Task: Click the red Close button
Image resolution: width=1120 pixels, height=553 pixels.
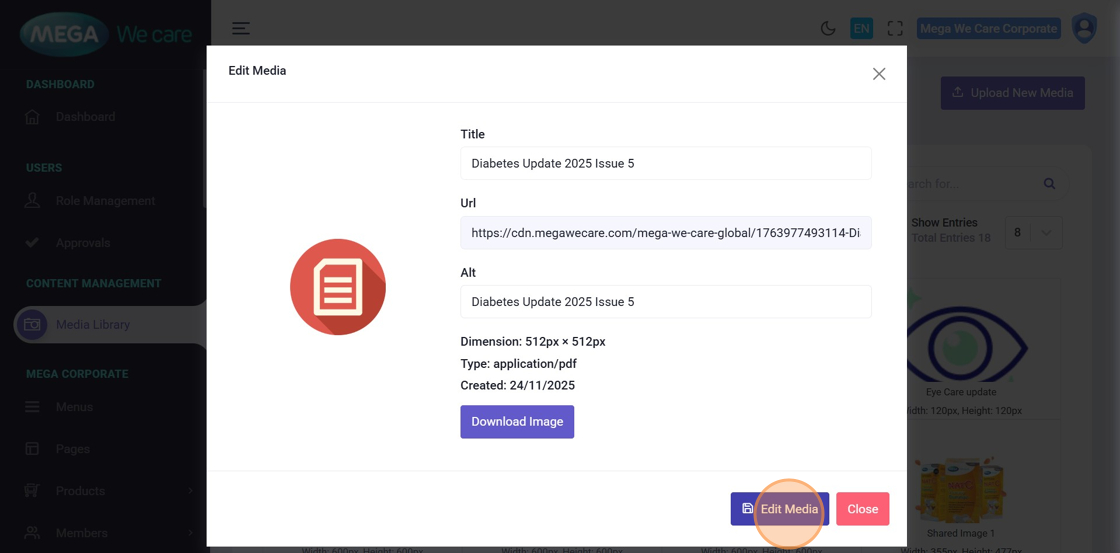Action: pos(862,509)
